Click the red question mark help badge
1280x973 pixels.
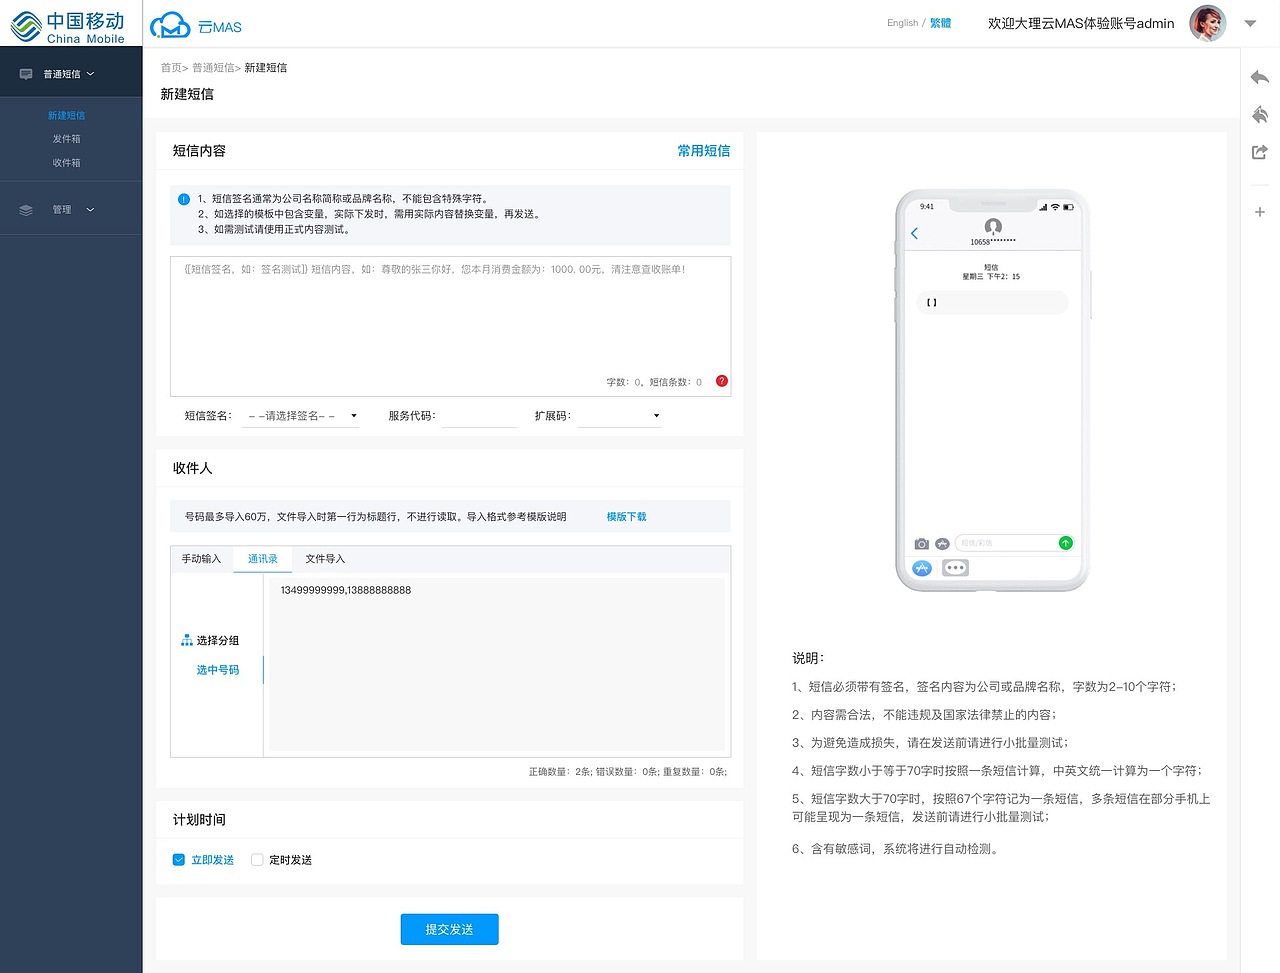[x=721, y=381]
